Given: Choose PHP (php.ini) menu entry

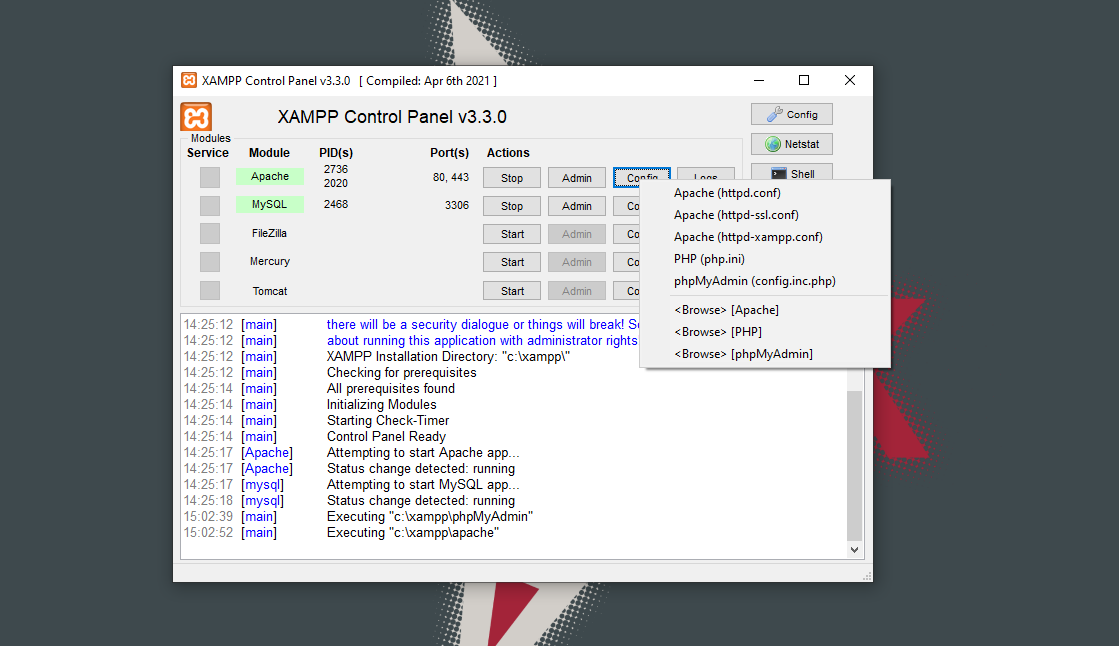Looking at the screenshot, I should pyautogui.click(x=709, y=259).
